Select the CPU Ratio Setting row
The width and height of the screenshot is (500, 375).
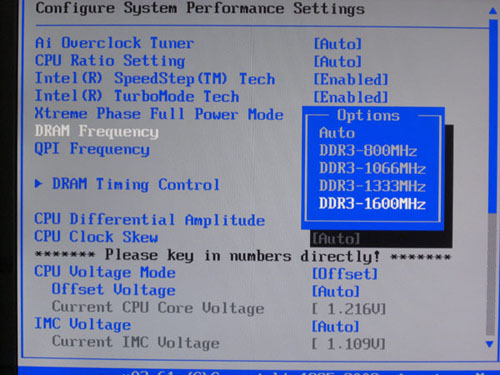pos(110,61)
